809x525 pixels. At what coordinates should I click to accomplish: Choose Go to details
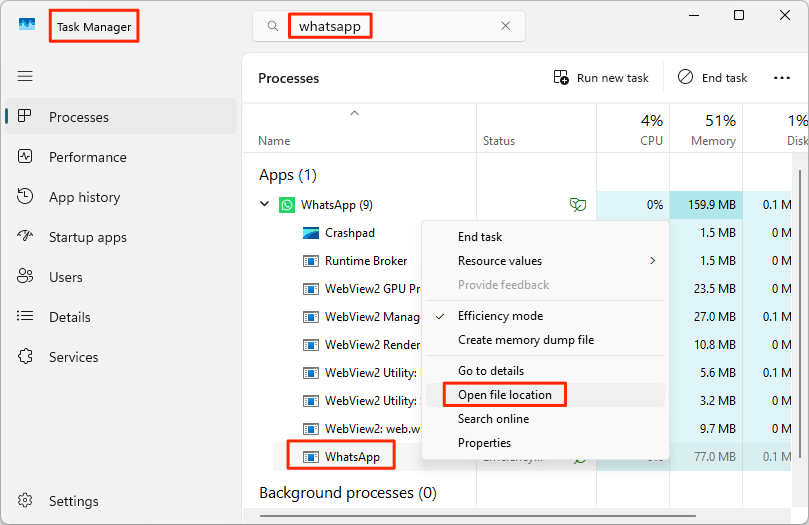coord(545,371)
